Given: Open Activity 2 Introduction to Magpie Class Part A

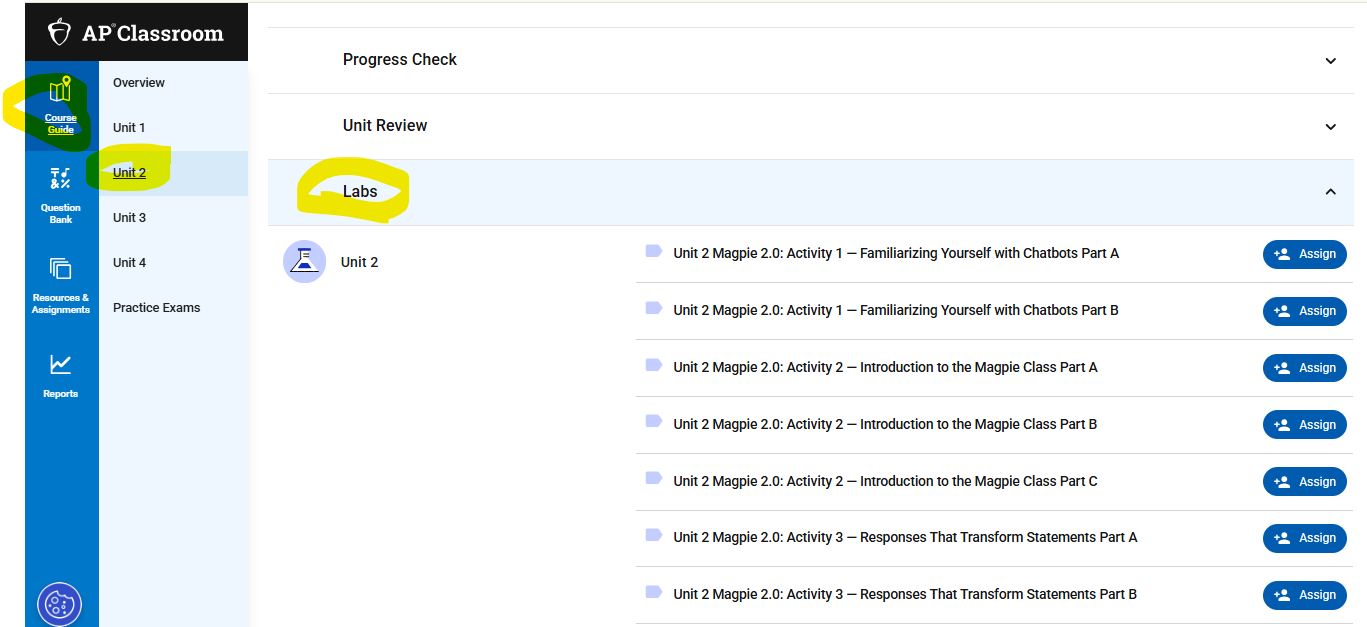Looking at the screenshot, I should (885, 368).
